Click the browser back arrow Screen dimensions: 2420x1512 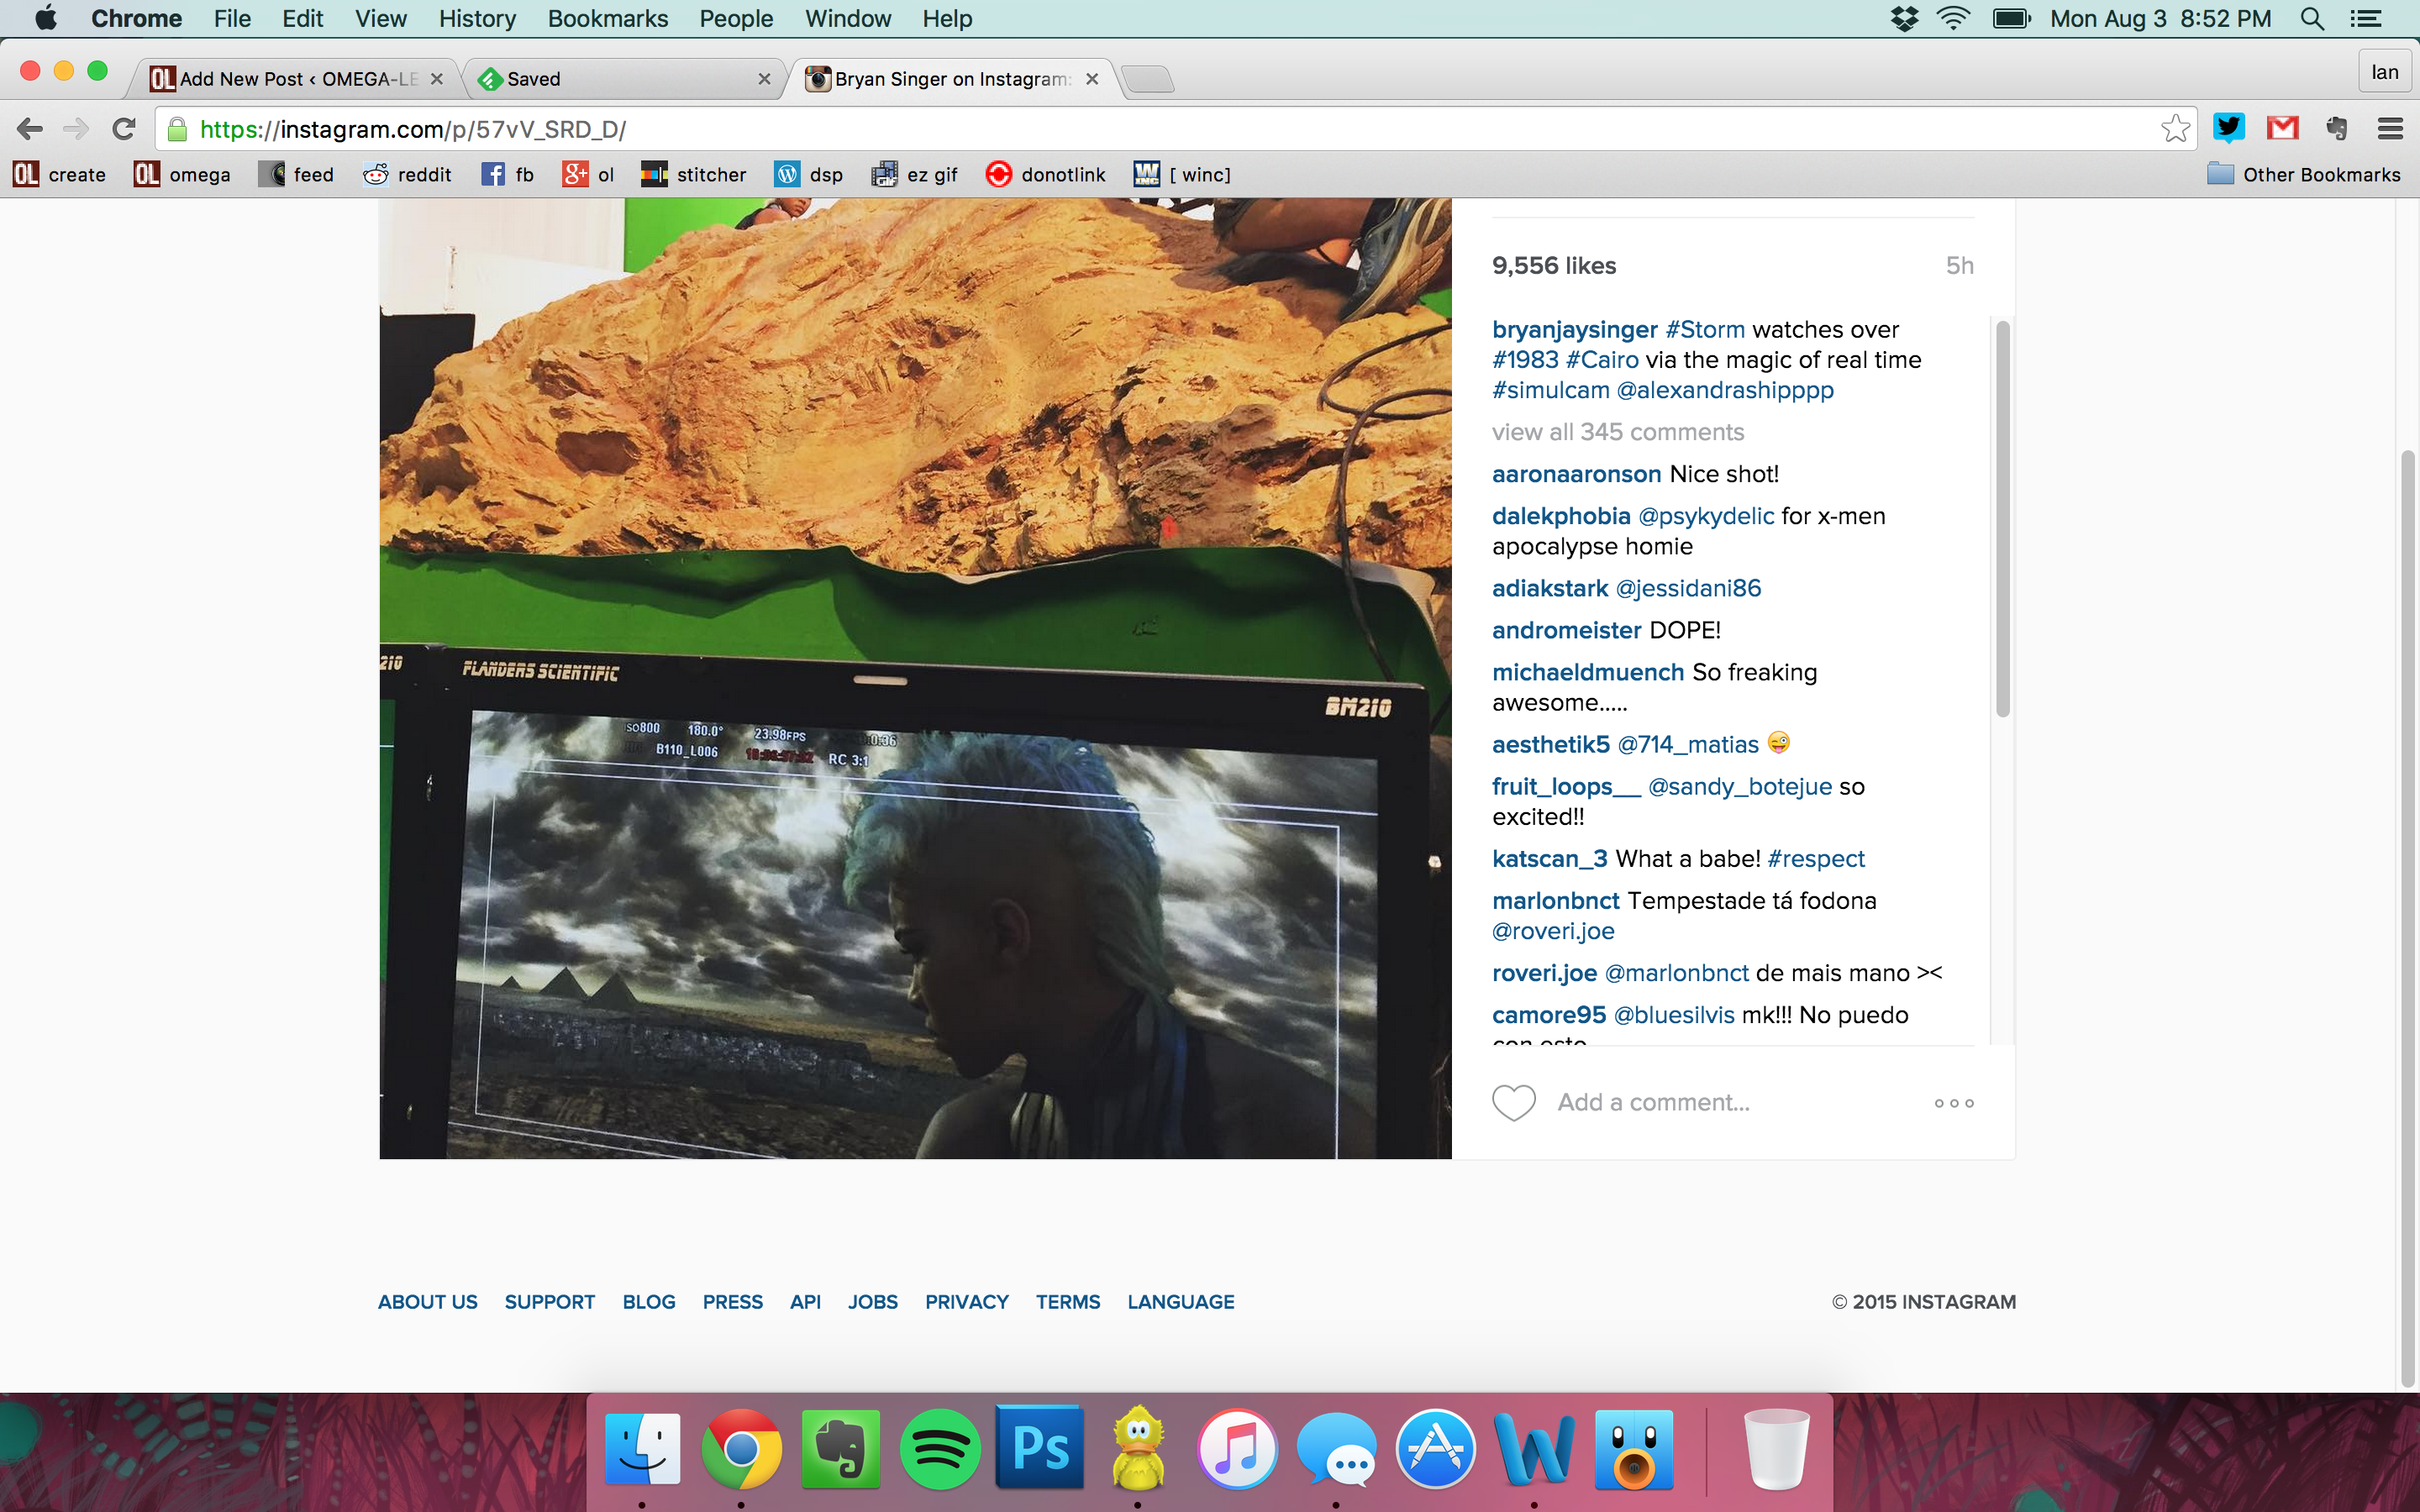point(30,129)
